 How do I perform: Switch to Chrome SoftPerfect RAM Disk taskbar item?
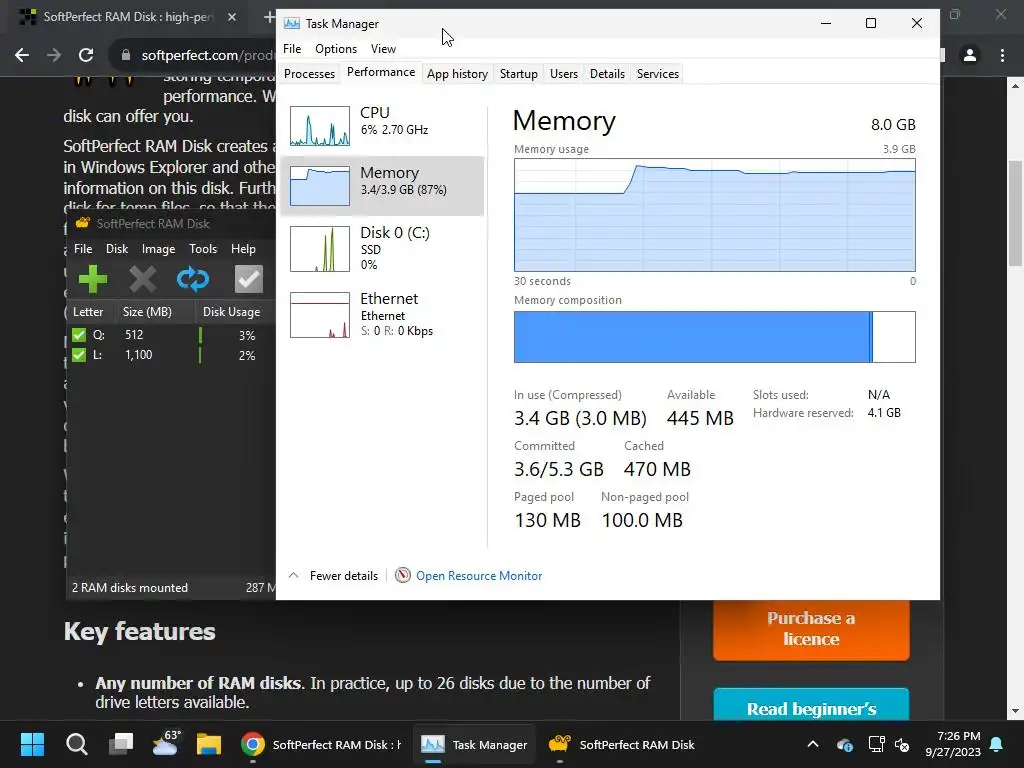[x=321, y=744]
